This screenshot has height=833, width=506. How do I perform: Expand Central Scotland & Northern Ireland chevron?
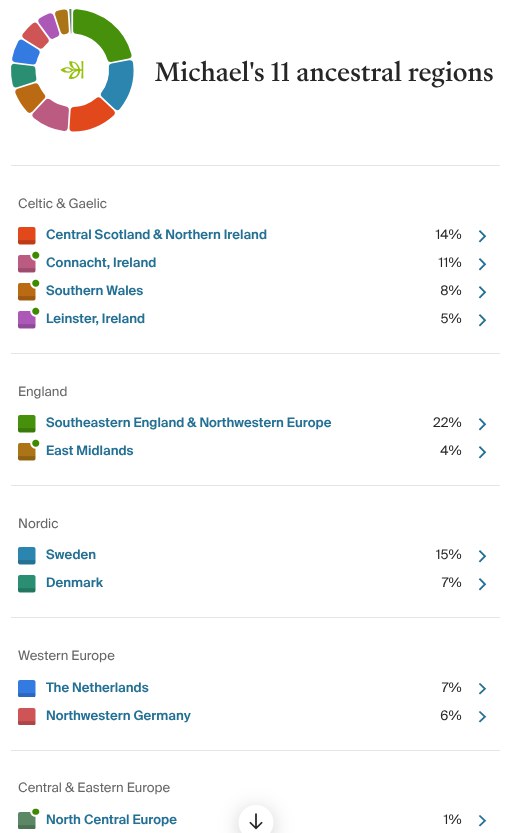[x=482, y=236]
